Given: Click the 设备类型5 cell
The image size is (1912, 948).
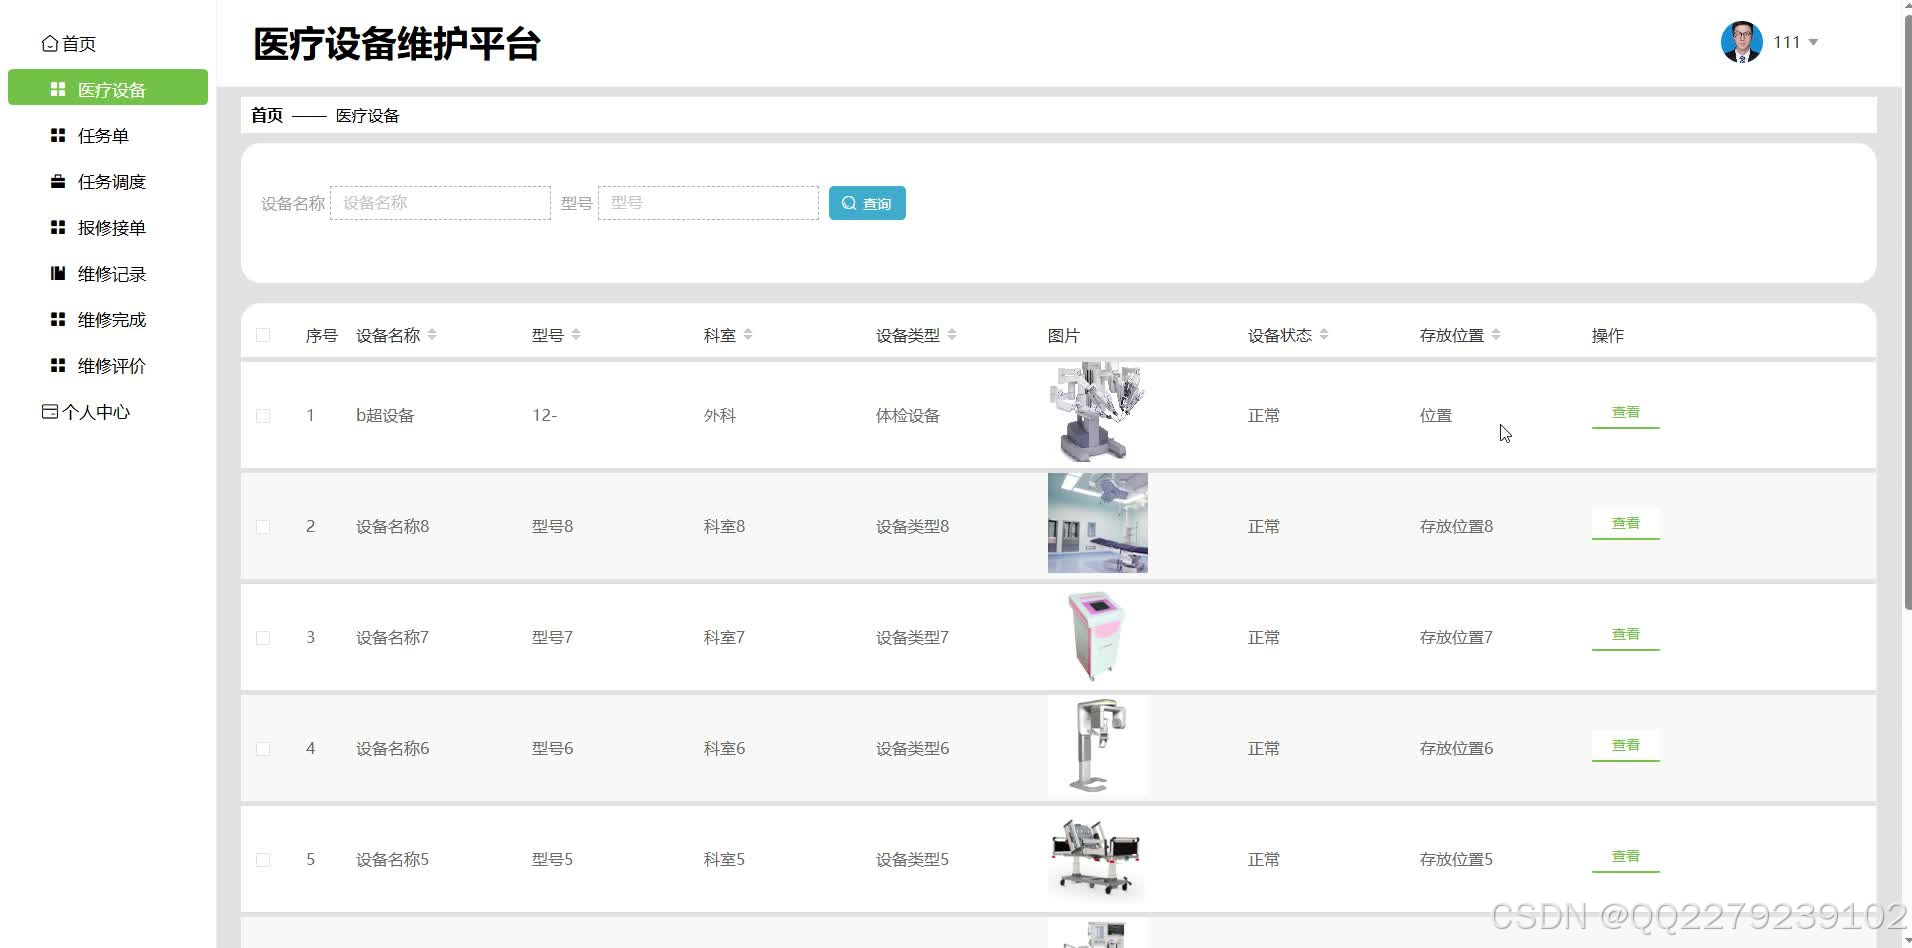Looking at the screenshot, I should (912, 860).
